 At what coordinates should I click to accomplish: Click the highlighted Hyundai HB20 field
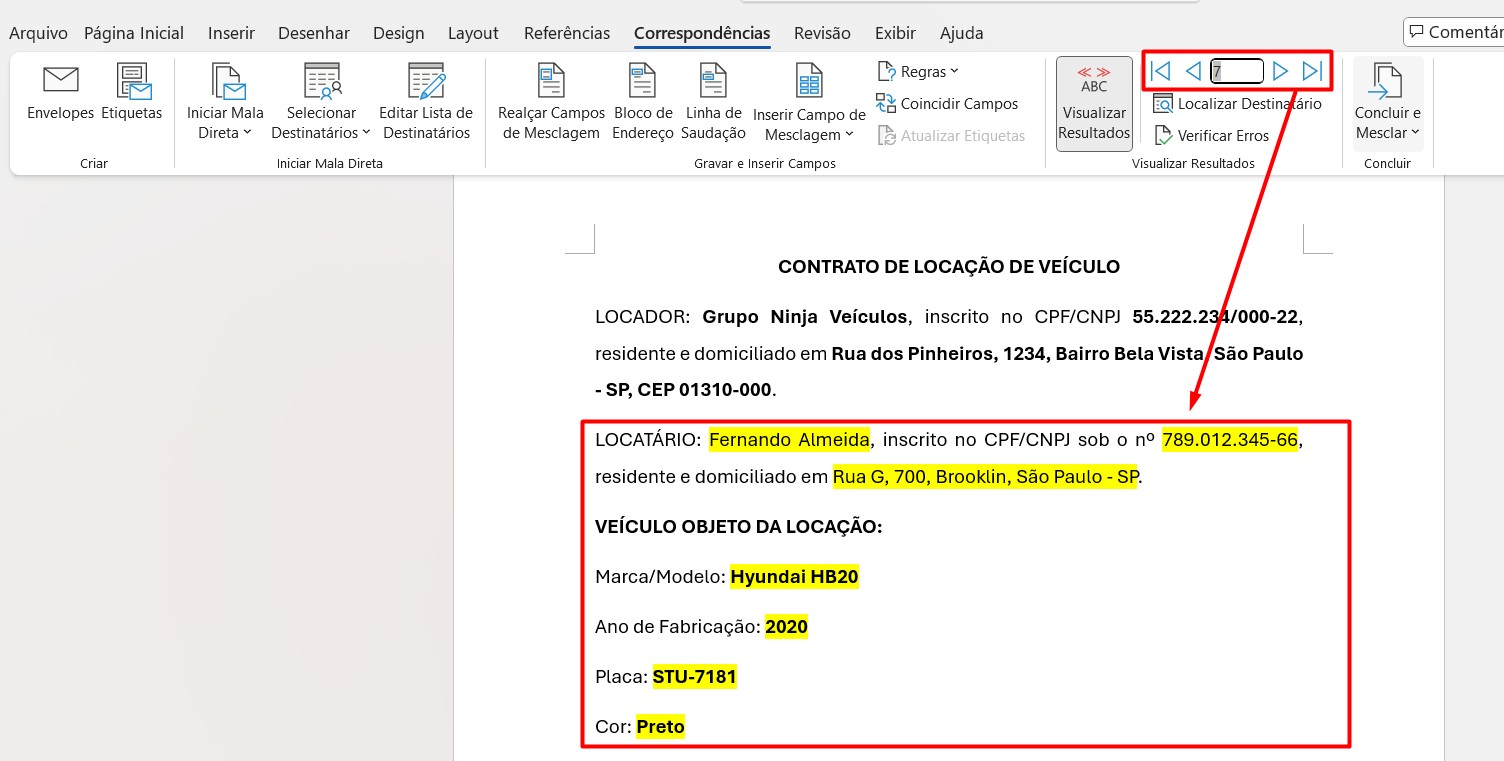[x=795, y=577]
